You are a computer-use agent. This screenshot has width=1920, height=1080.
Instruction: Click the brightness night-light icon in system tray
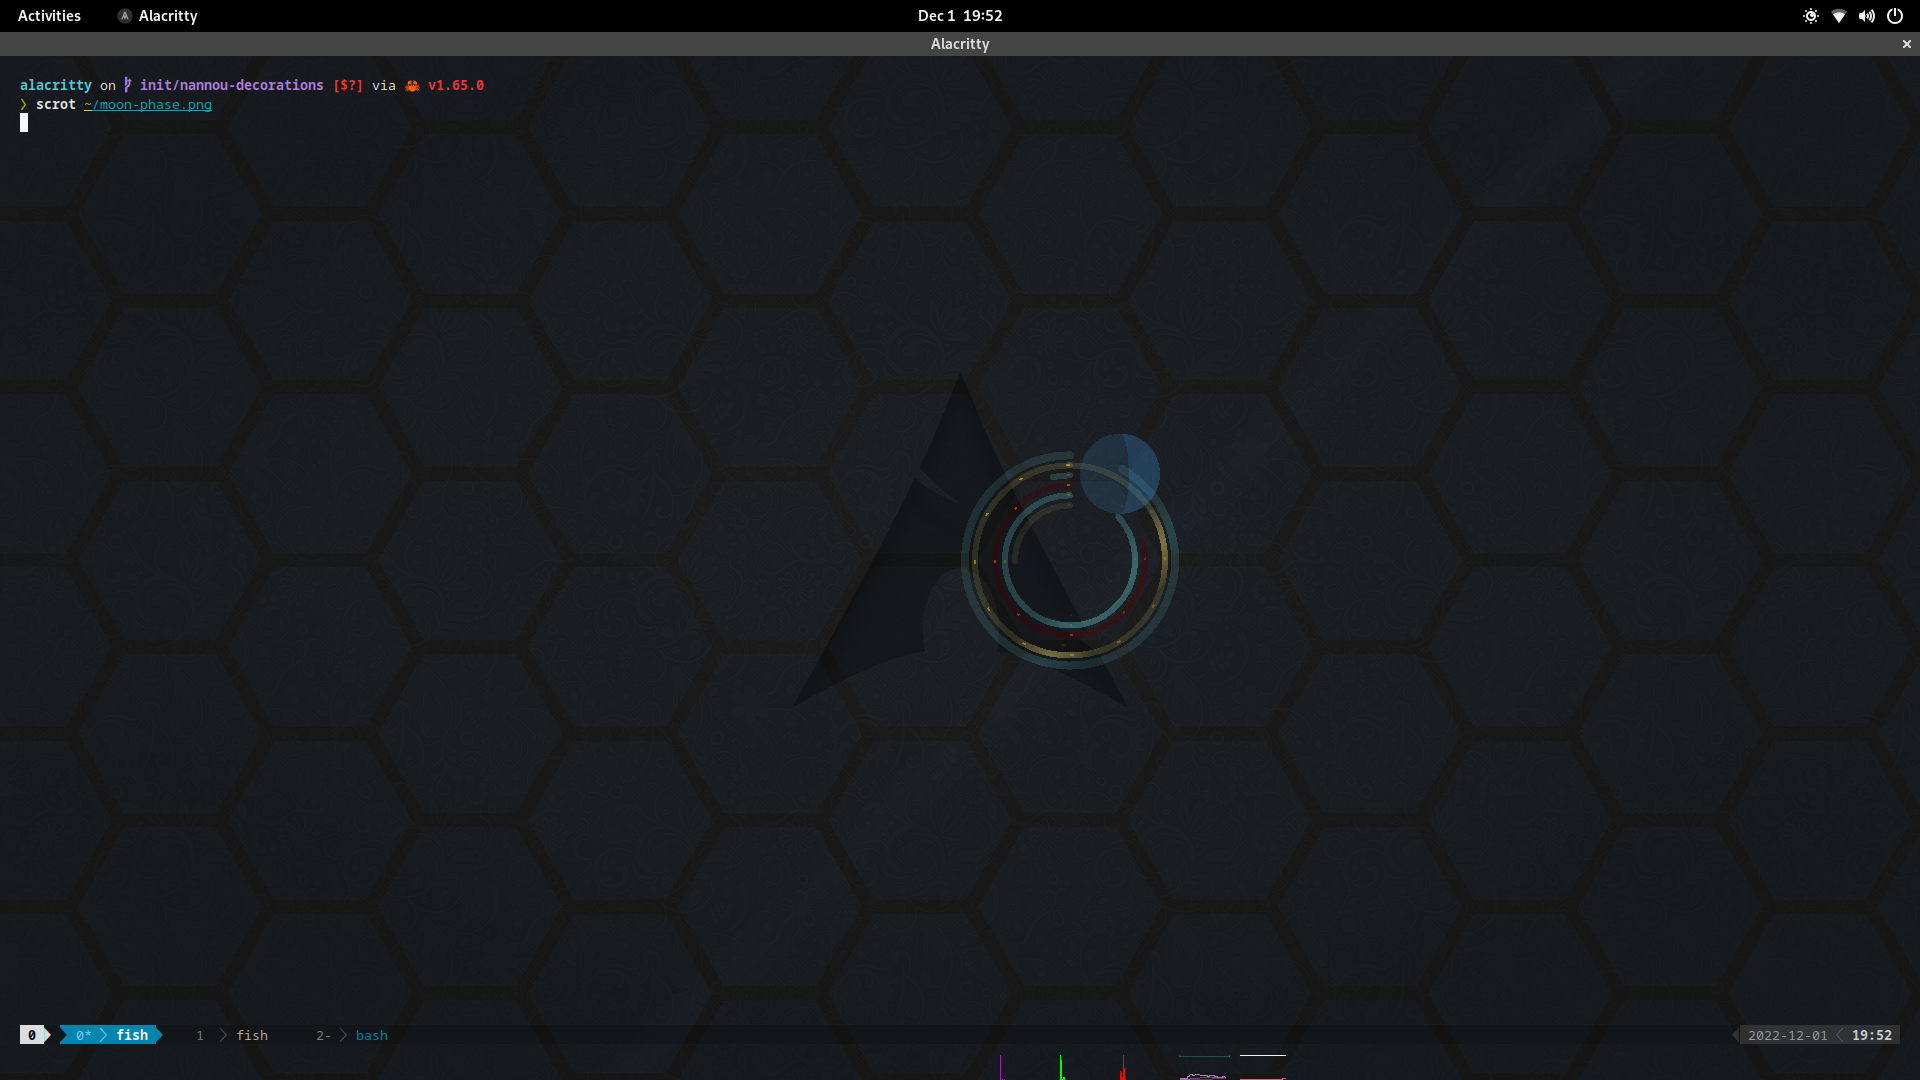coord(1810,16)
